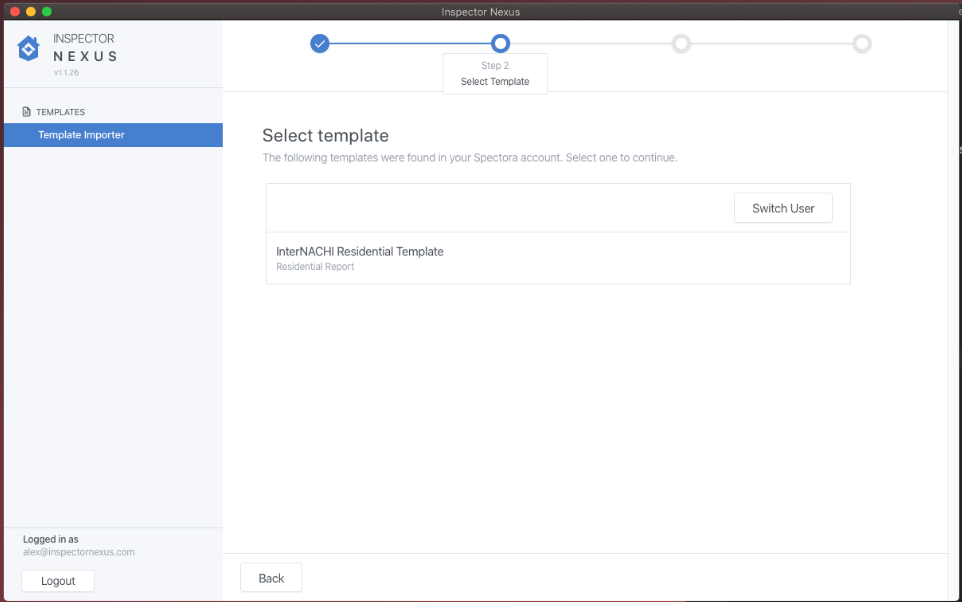
Task: Close the window with the red button
Action: (15, 11)
